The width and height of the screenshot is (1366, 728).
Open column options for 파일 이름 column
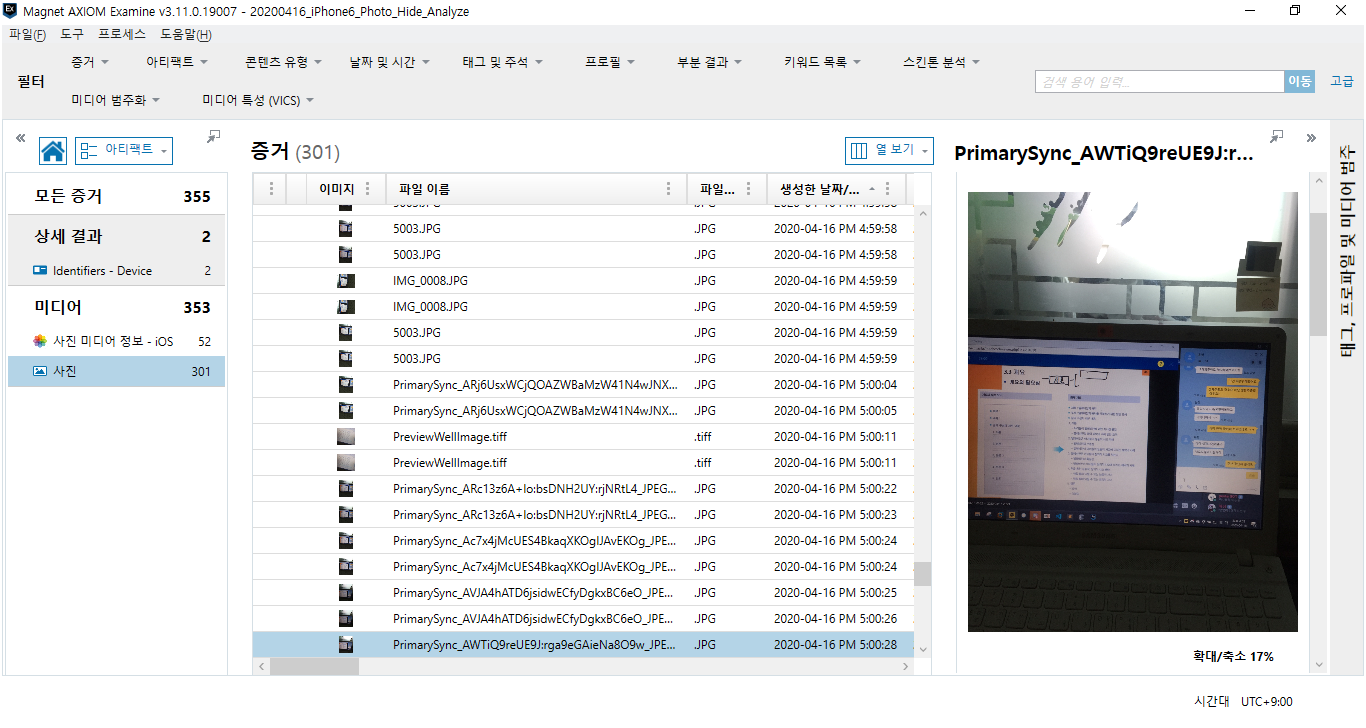click(x=669, y=189)
